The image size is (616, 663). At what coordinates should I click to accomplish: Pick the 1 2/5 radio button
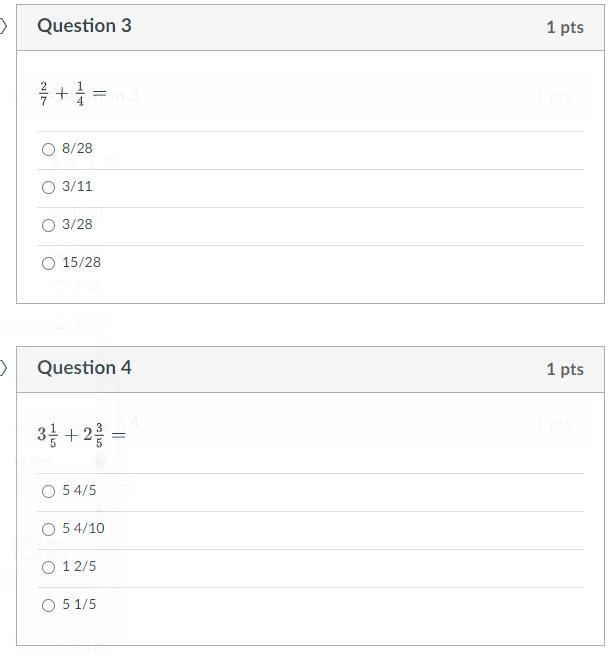tap(48, 567)
